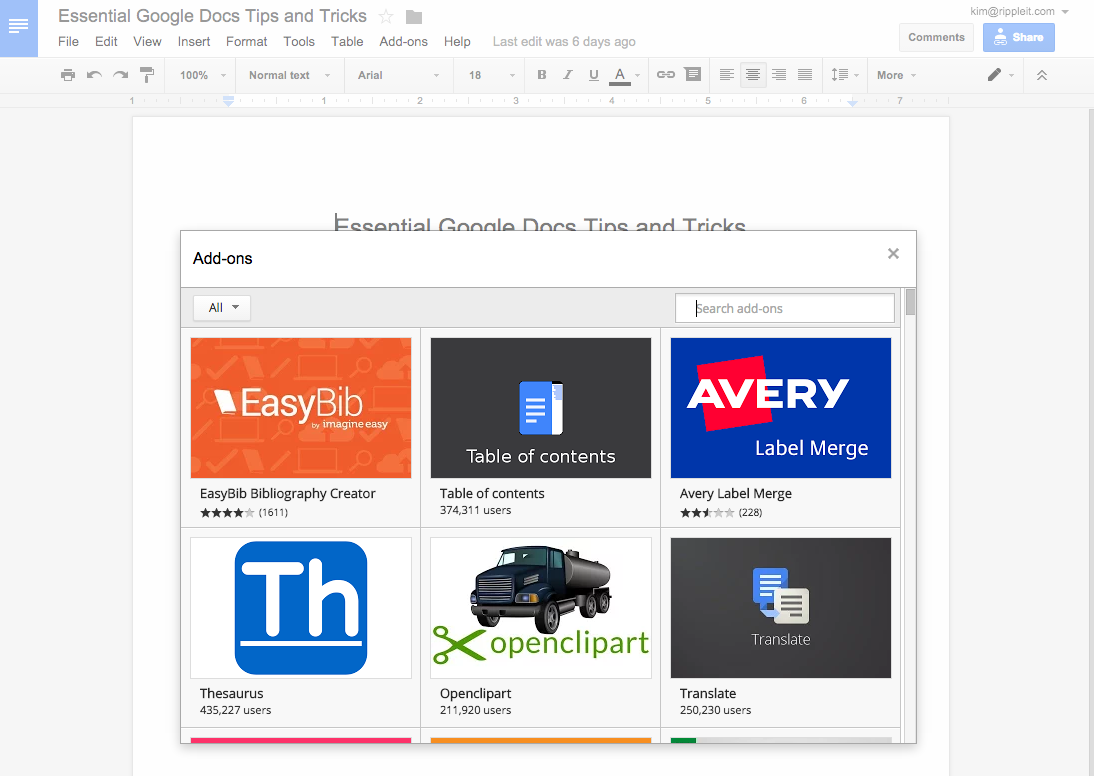This screenshot has height=776, width=1094.
Task: Open the account menu for kim@rippleit.com
Action: [x=1019, y=11]
